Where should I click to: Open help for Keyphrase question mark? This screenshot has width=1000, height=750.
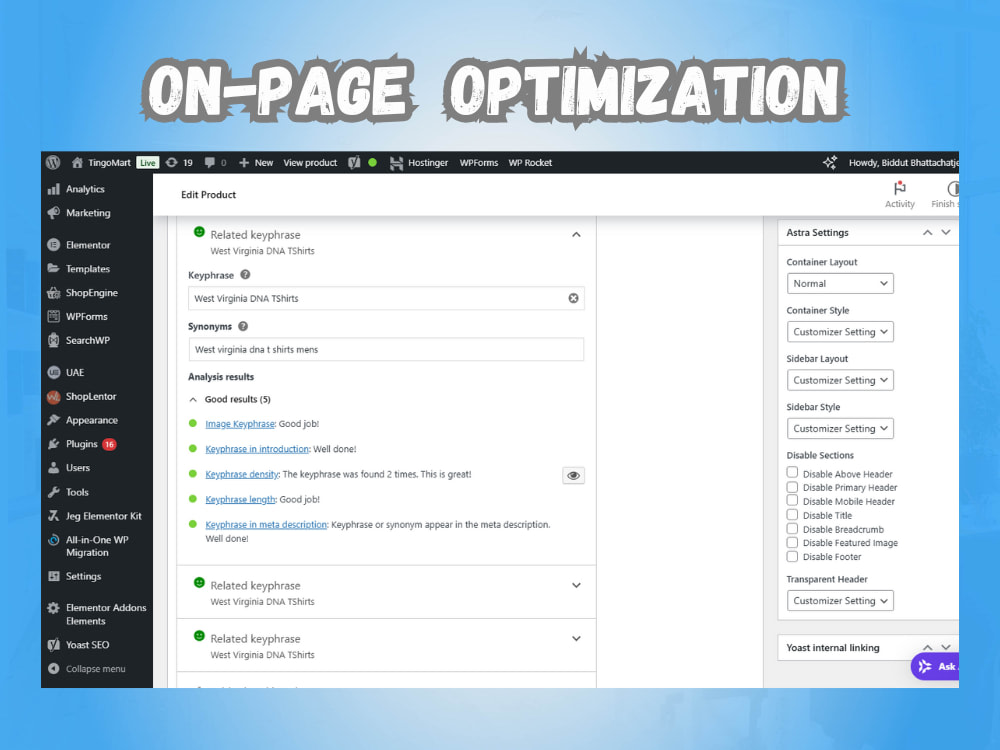245,275
